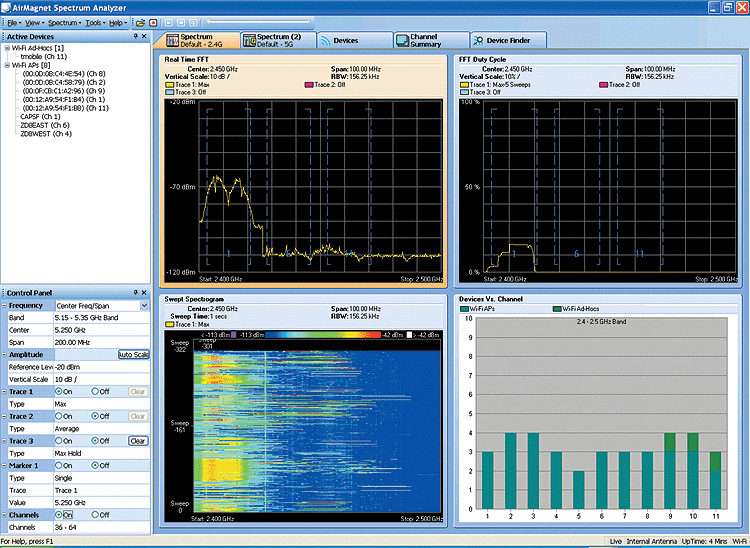Select Trace 2 Off radio button

[95, 416]
